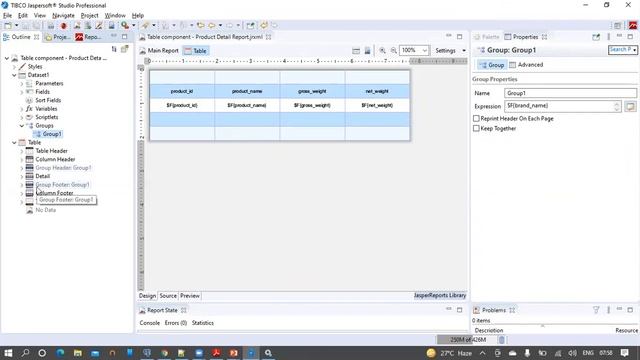Open the Repository Explorer tab
The width and height of the screenshot is (640, 360).
[x=88, y=37]
